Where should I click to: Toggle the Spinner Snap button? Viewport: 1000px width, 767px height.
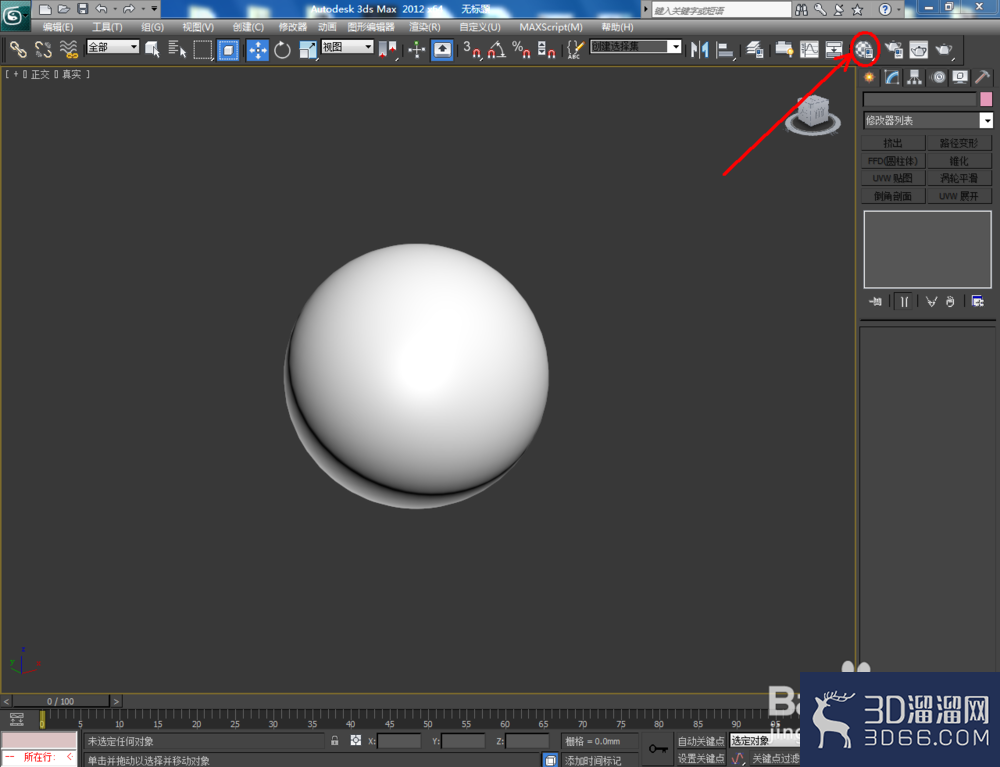pyautogui.click(x=547, y=49)
